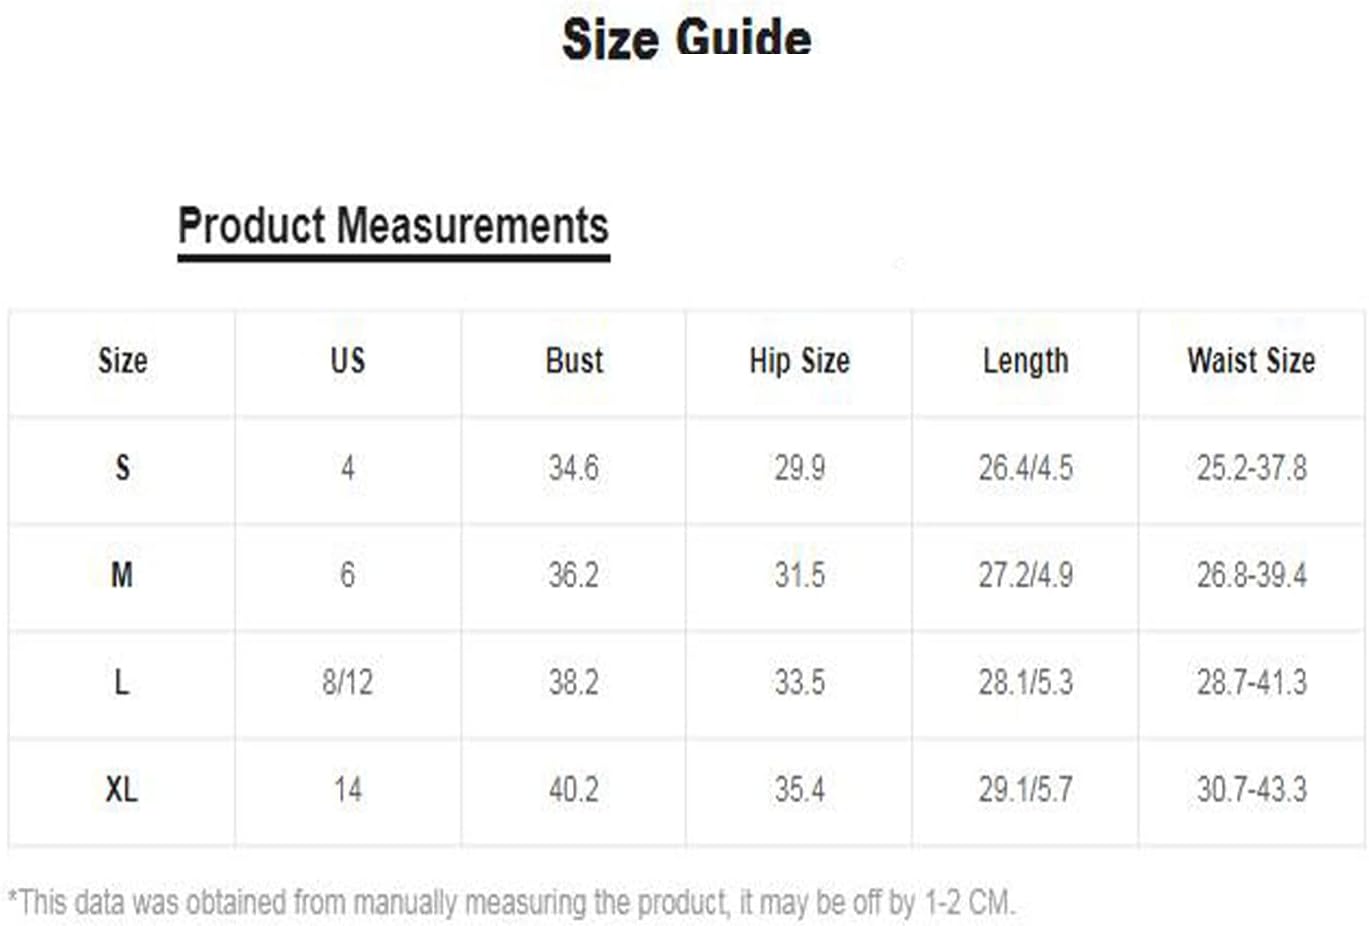Select the Size column header
Image resolution: width=1369 pixels, height=926 pixels.
point(122,360)
